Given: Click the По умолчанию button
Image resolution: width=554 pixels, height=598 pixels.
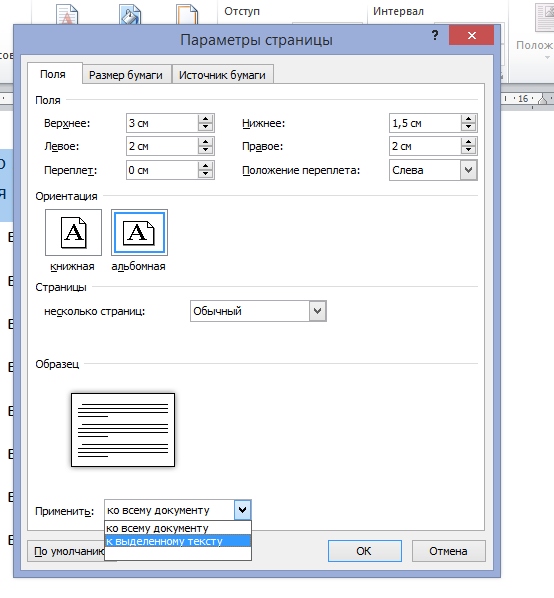Looking at the screenshot, I should click(x=66, y=551).
